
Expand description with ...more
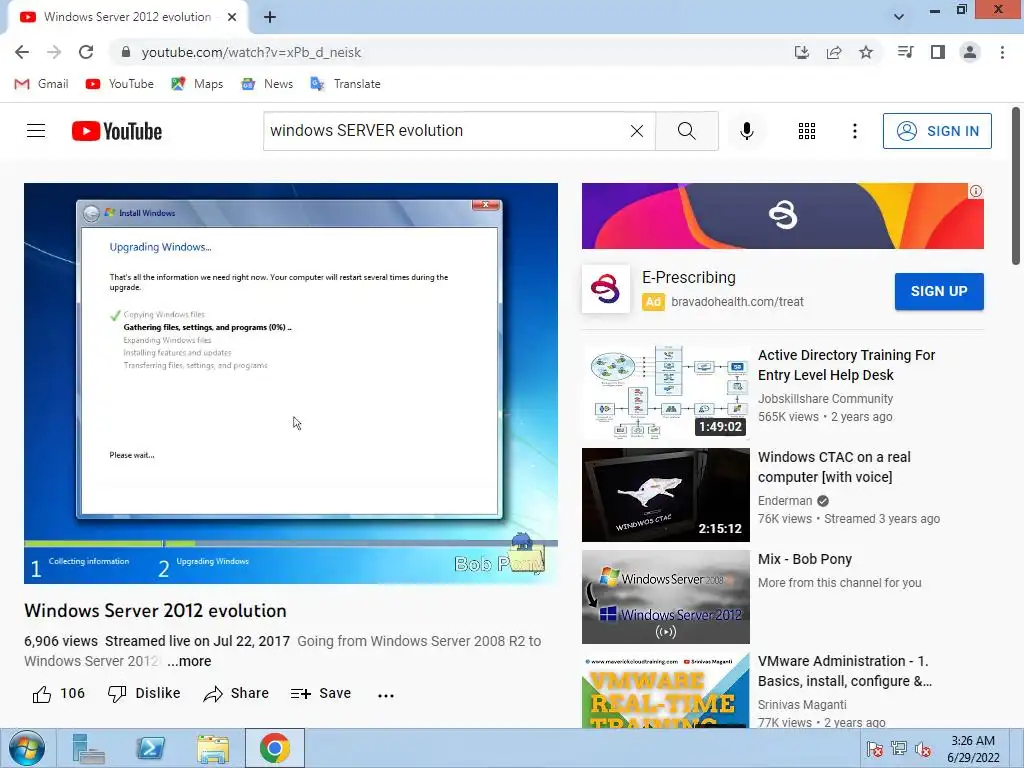189,661
